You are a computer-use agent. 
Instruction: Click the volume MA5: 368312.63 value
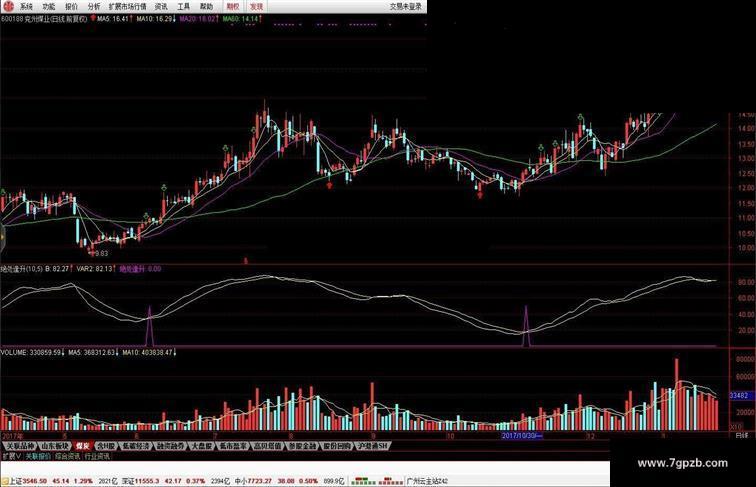(92, 352)
